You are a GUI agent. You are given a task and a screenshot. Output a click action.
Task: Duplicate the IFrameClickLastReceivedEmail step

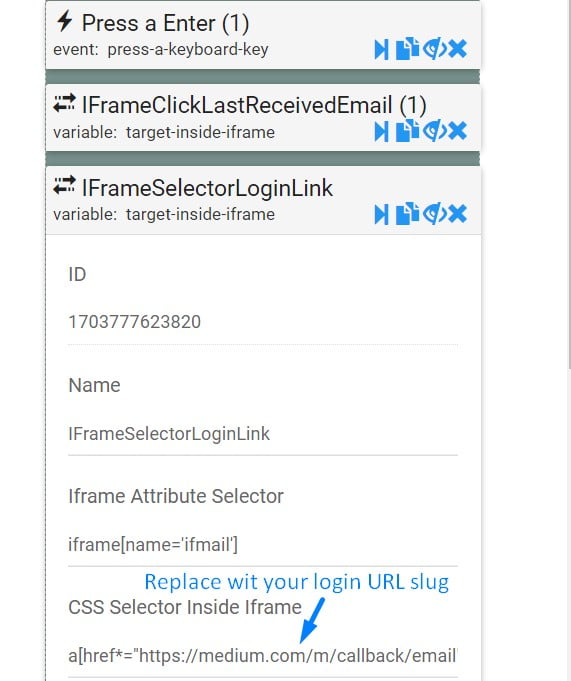coord(407,131)
